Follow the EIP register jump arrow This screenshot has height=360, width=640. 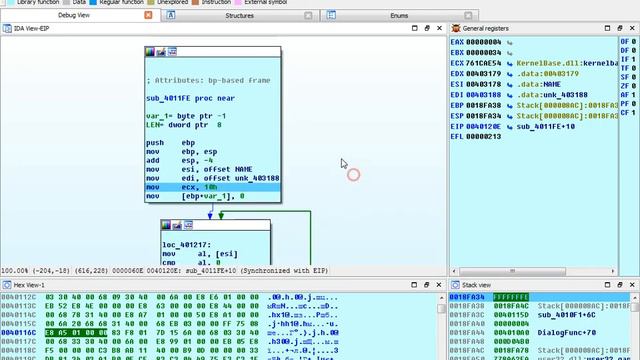(x=510, y=127)
